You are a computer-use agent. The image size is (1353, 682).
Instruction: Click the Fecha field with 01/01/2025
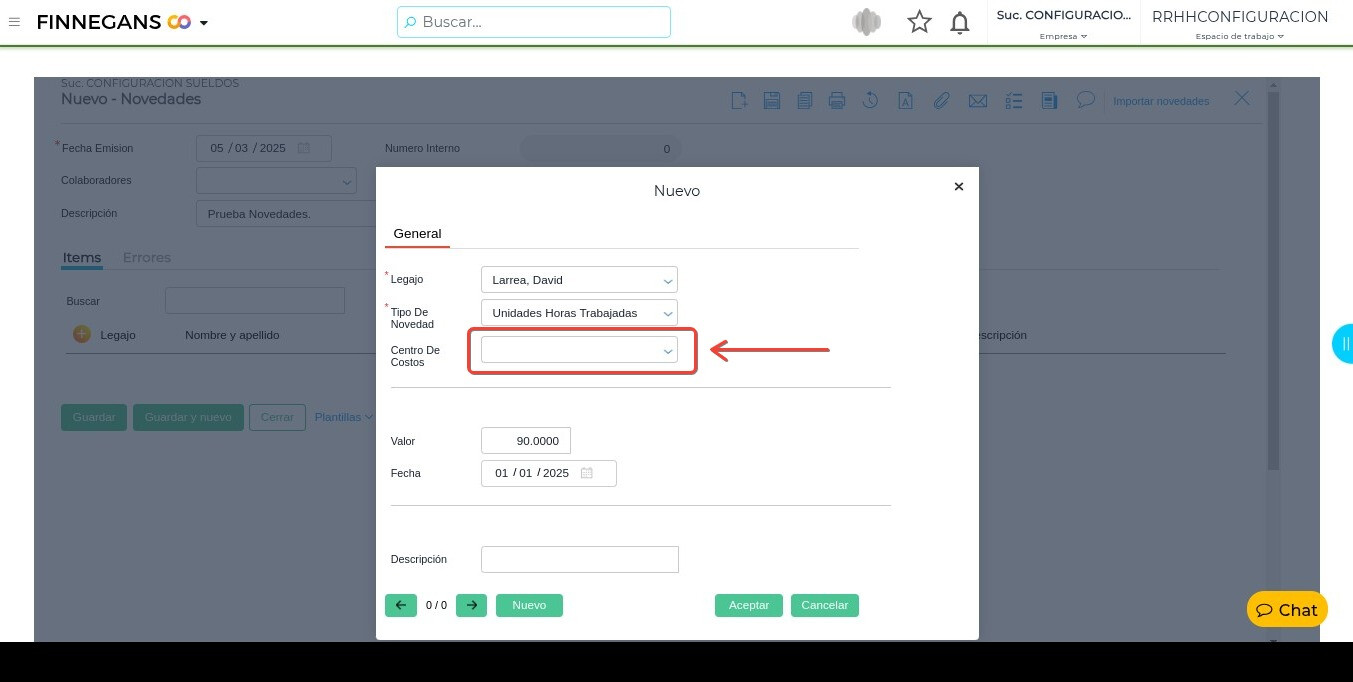tap(549, 473)
